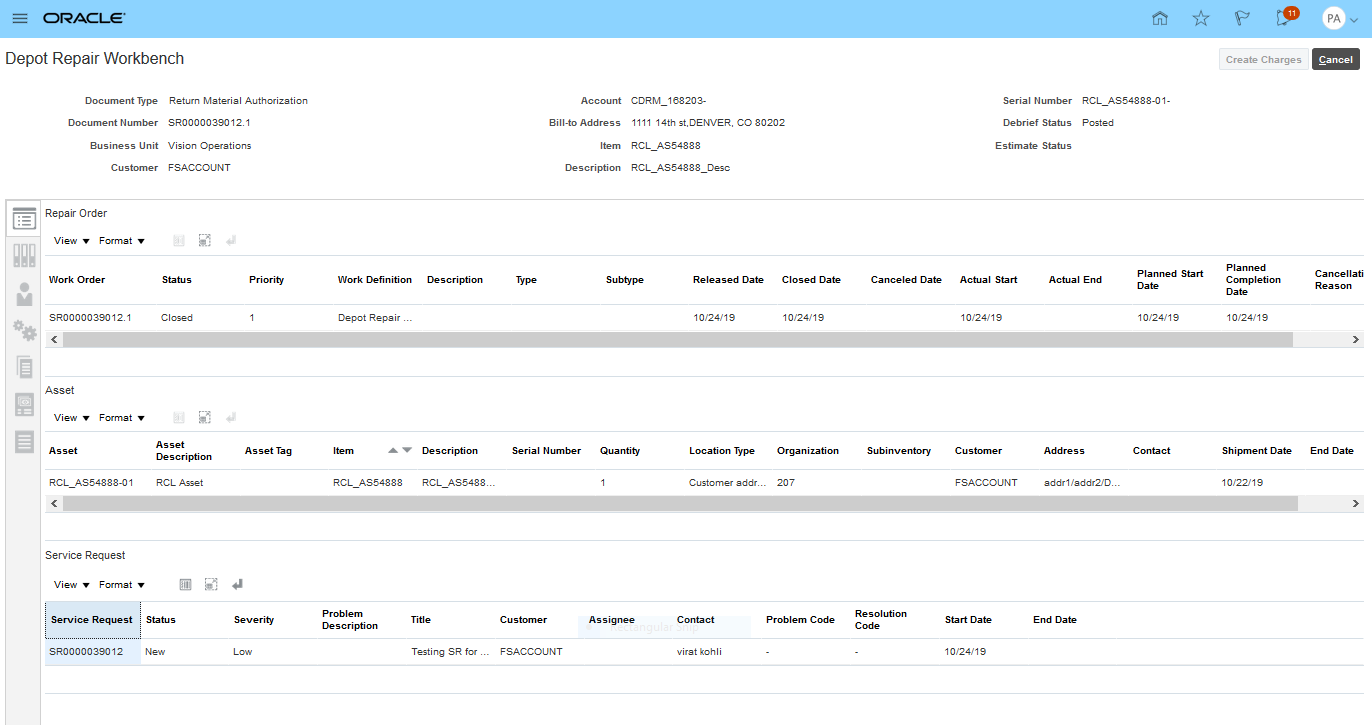View notifications bell with 11 badge

click(1285, 18)
